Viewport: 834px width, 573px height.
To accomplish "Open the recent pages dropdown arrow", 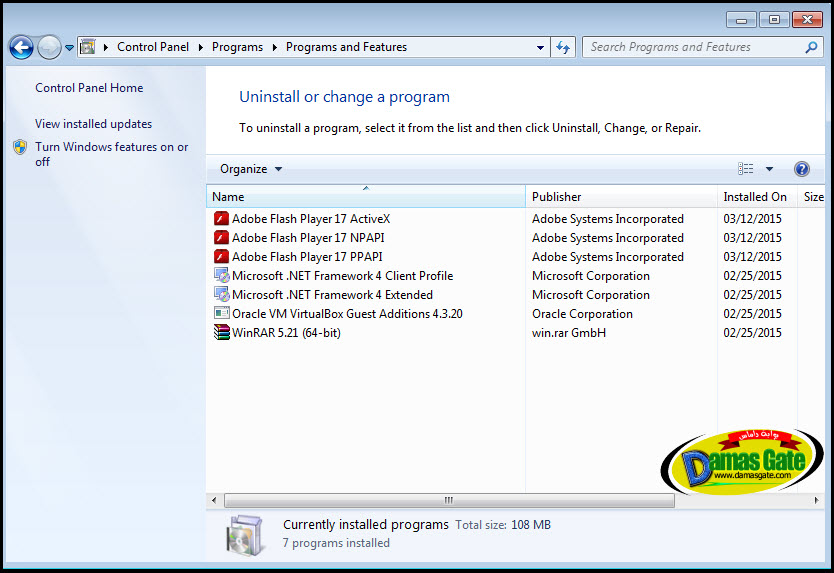I will [x=69, y=48].
